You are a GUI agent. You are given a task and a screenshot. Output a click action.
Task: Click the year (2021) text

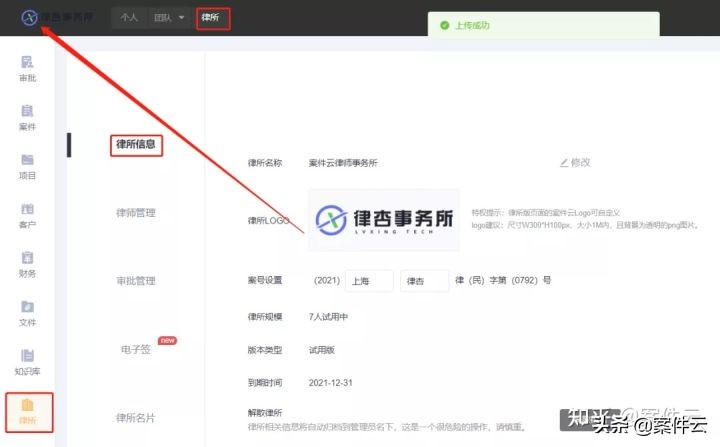[x=326, y=280]
